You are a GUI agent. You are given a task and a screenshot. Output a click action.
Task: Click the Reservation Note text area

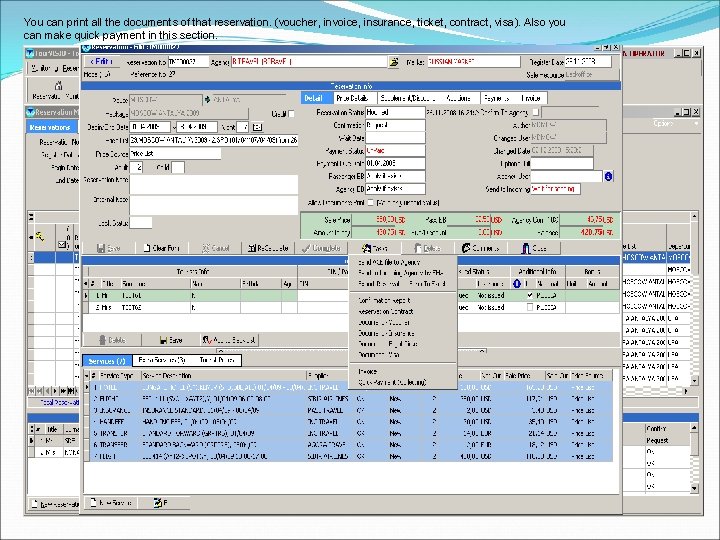(x=214, y=184)
